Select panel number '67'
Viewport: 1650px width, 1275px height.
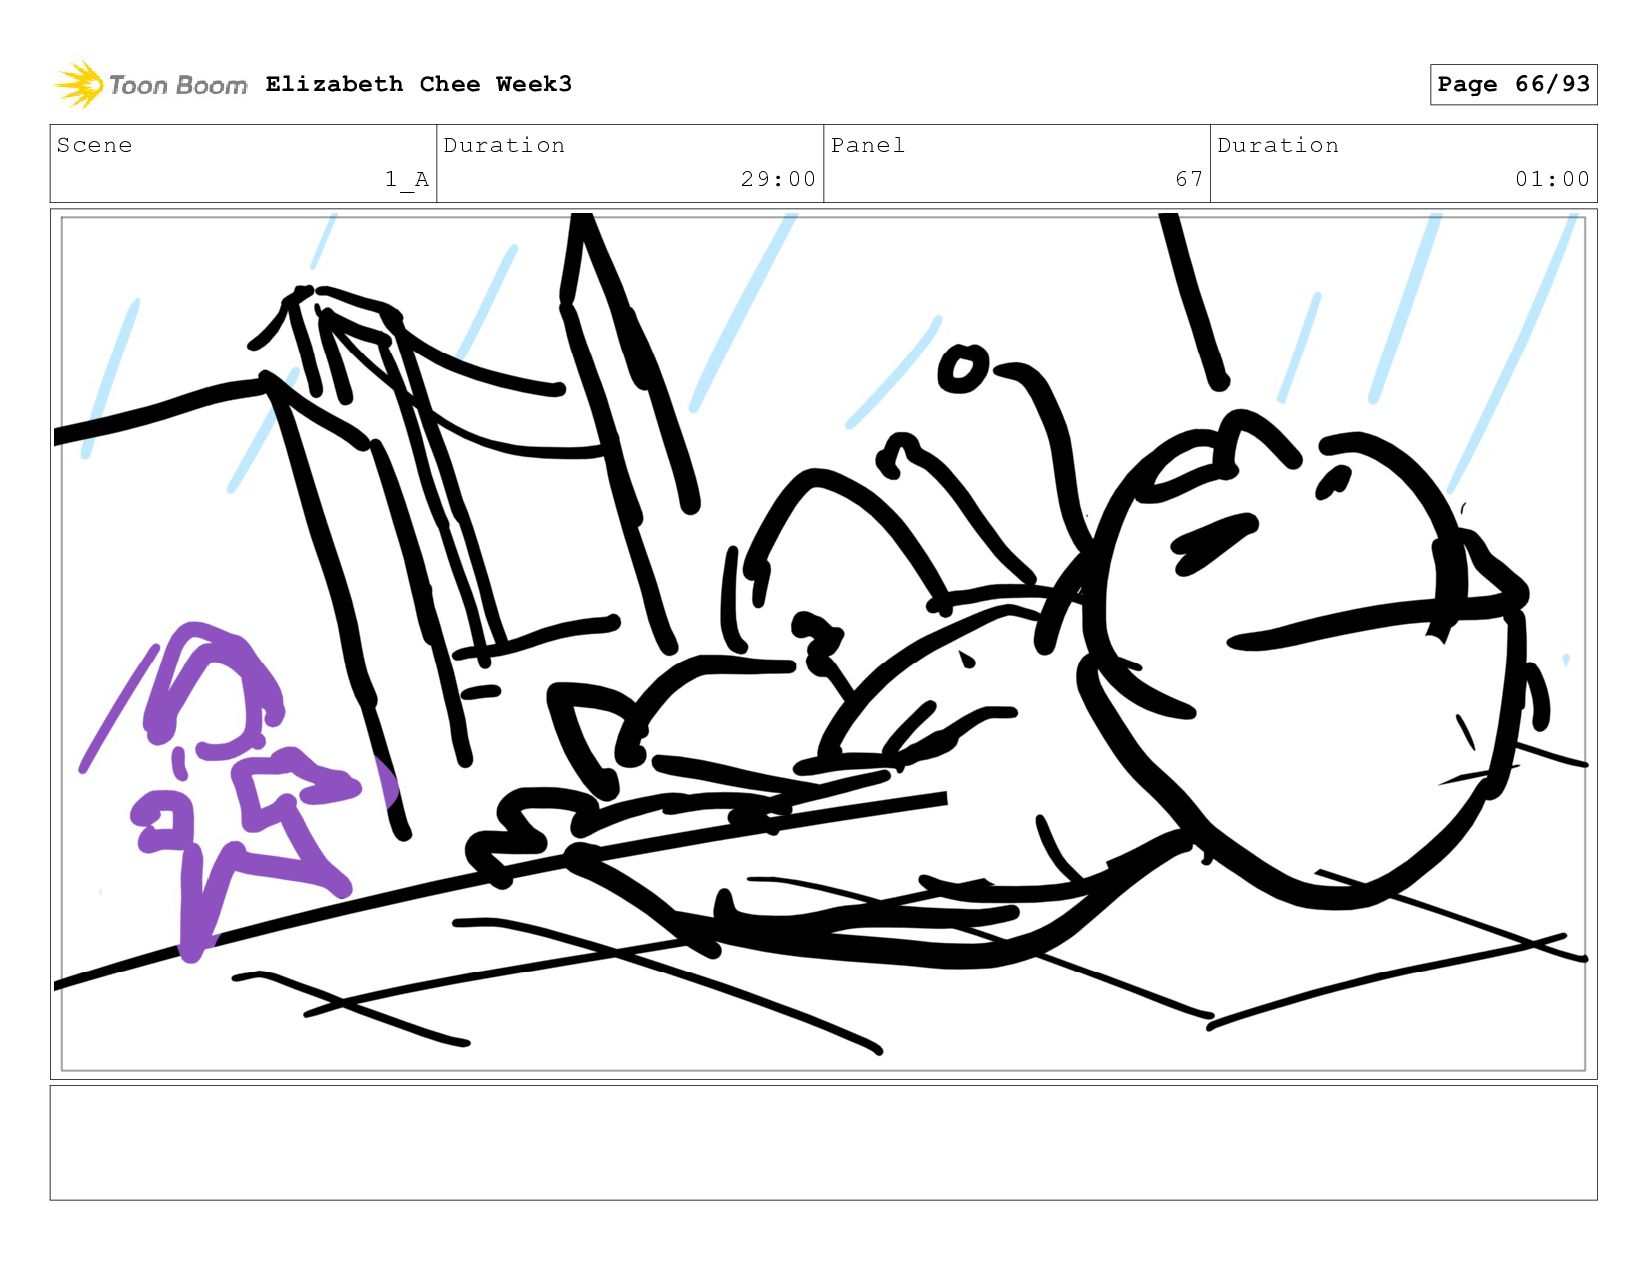(x=1189, y=179)
